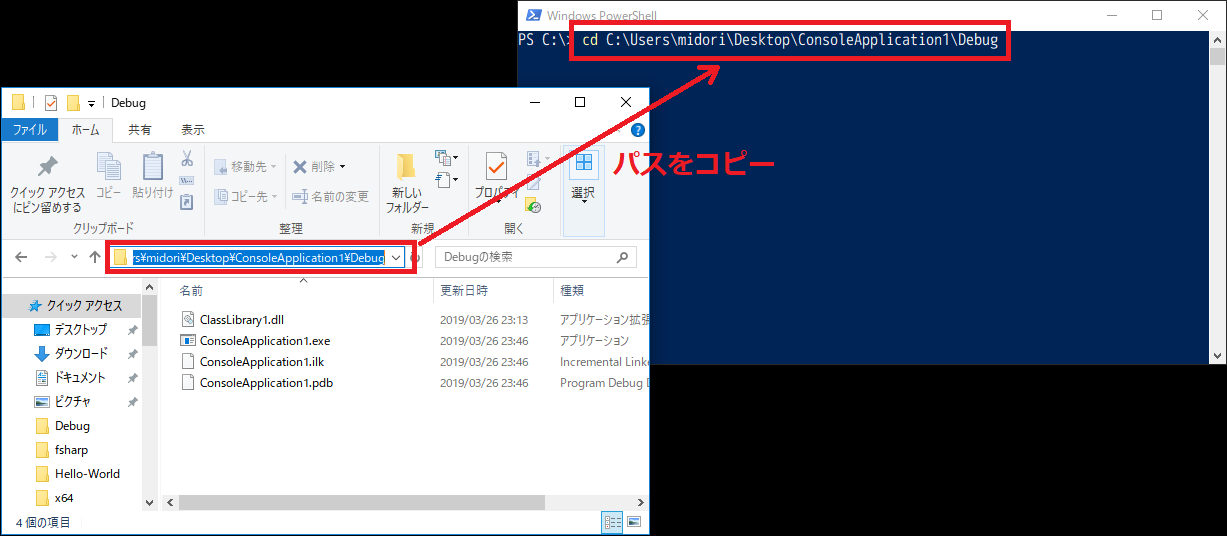The width and height of the screenshot is (1227, 536).
Task: Open the コピー先 (Copy to) dropdown
Action: click(x=246, y=196)
